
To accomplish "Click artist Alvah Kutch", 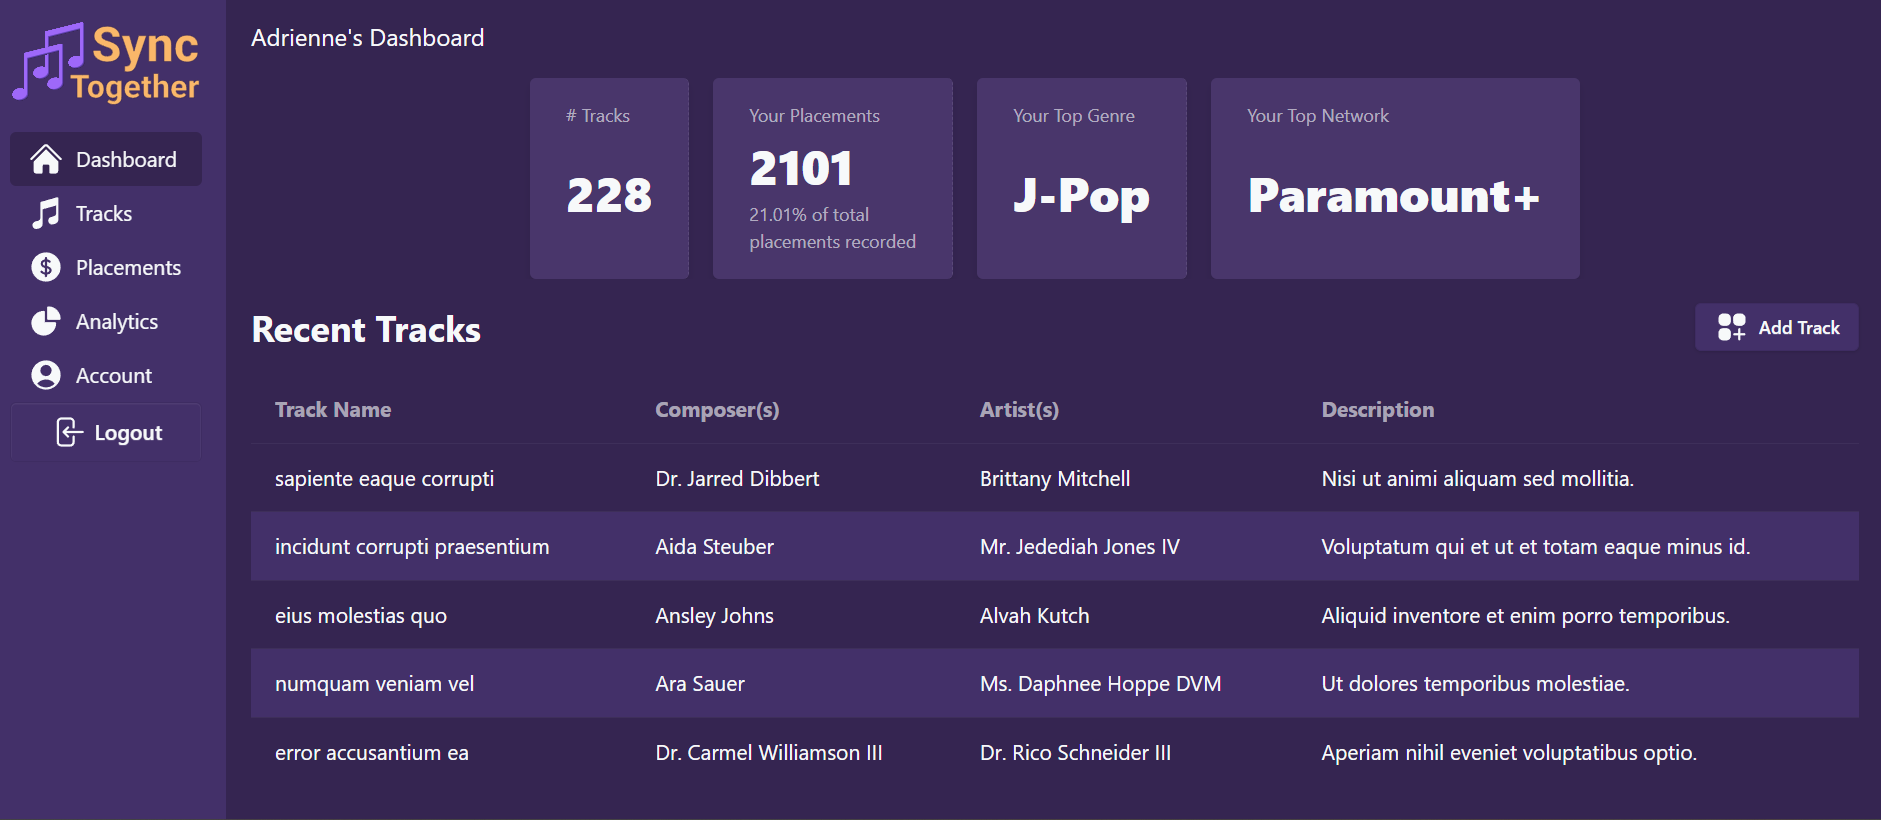I will (1035, 616).
